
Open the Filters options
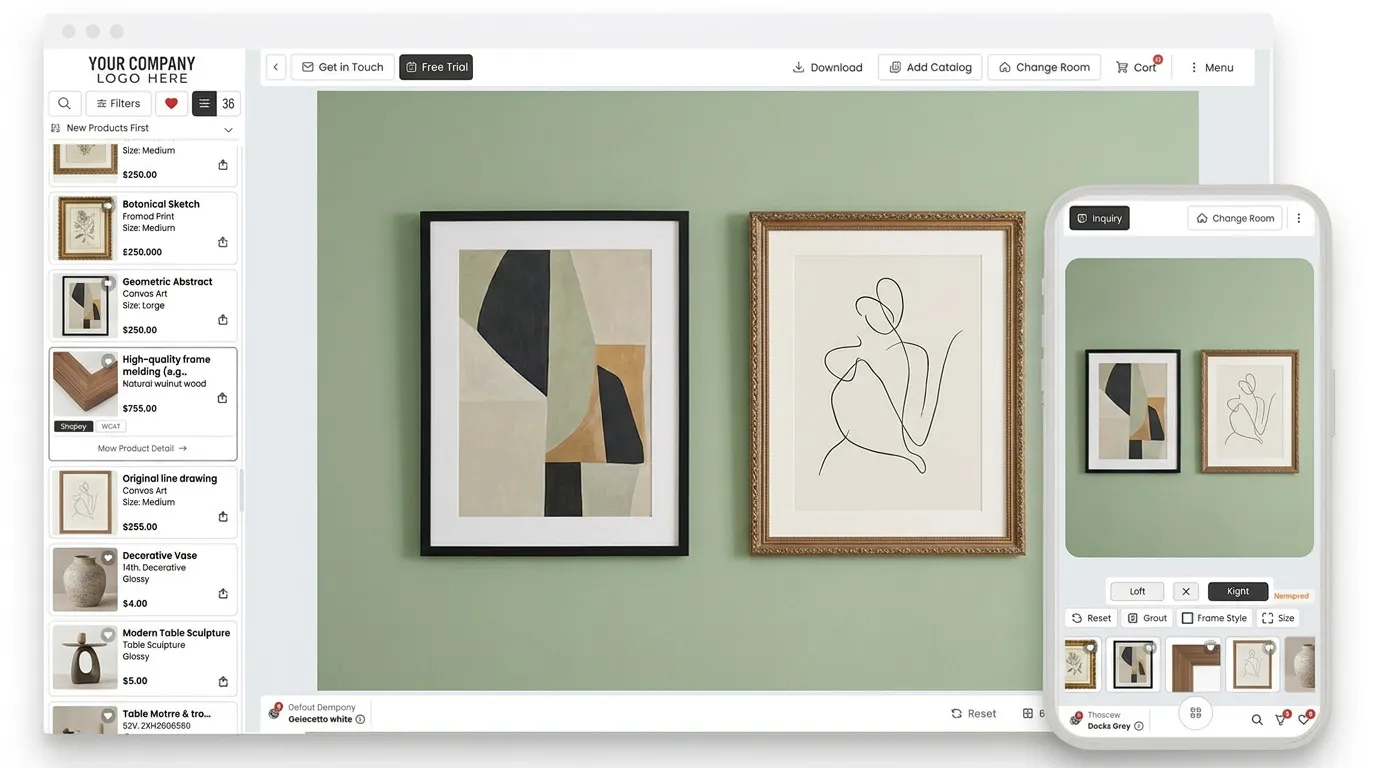(118, 103)
